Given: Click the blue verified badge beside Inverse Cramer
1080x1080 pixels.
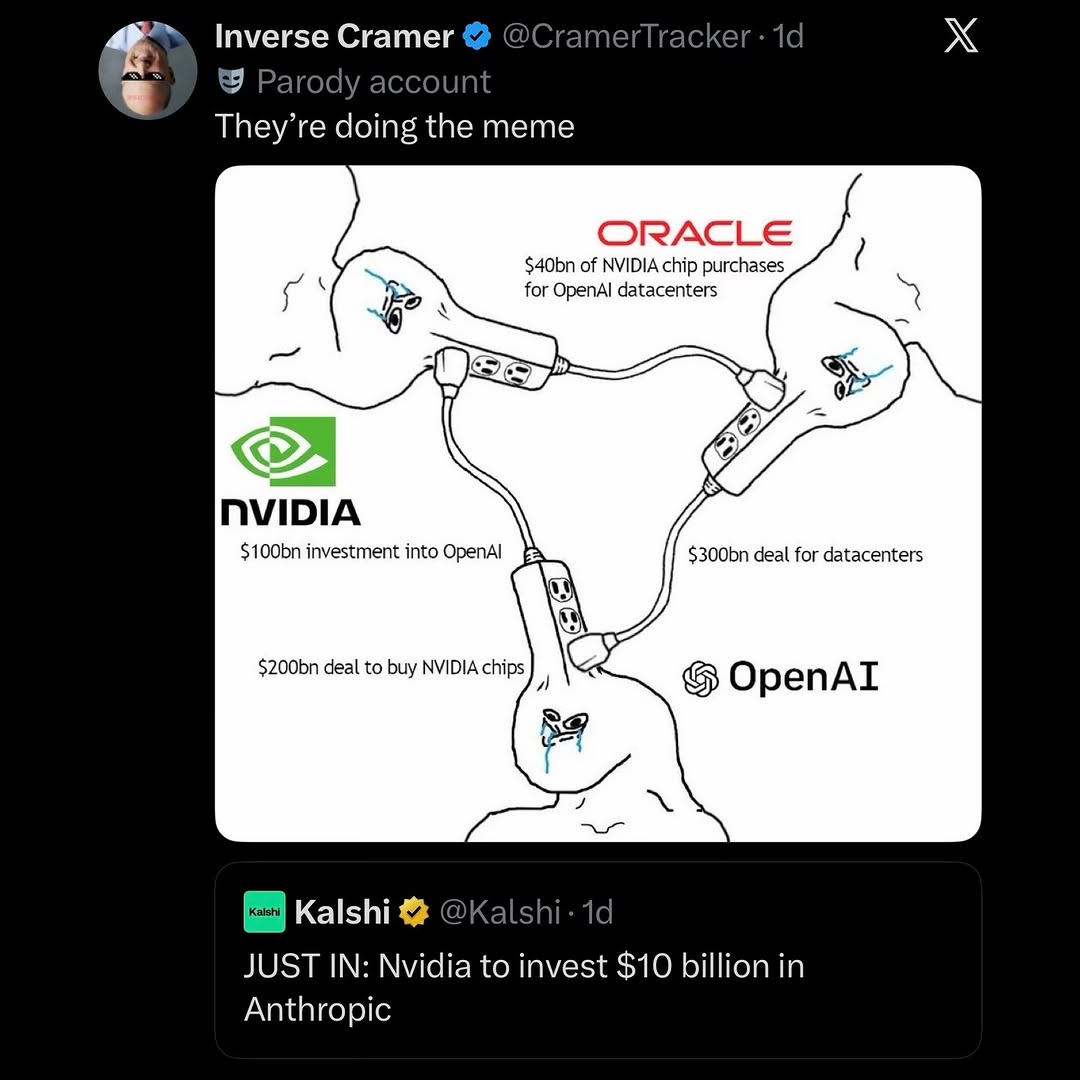Looking at the screenshot, I should (x=477, y=37).
